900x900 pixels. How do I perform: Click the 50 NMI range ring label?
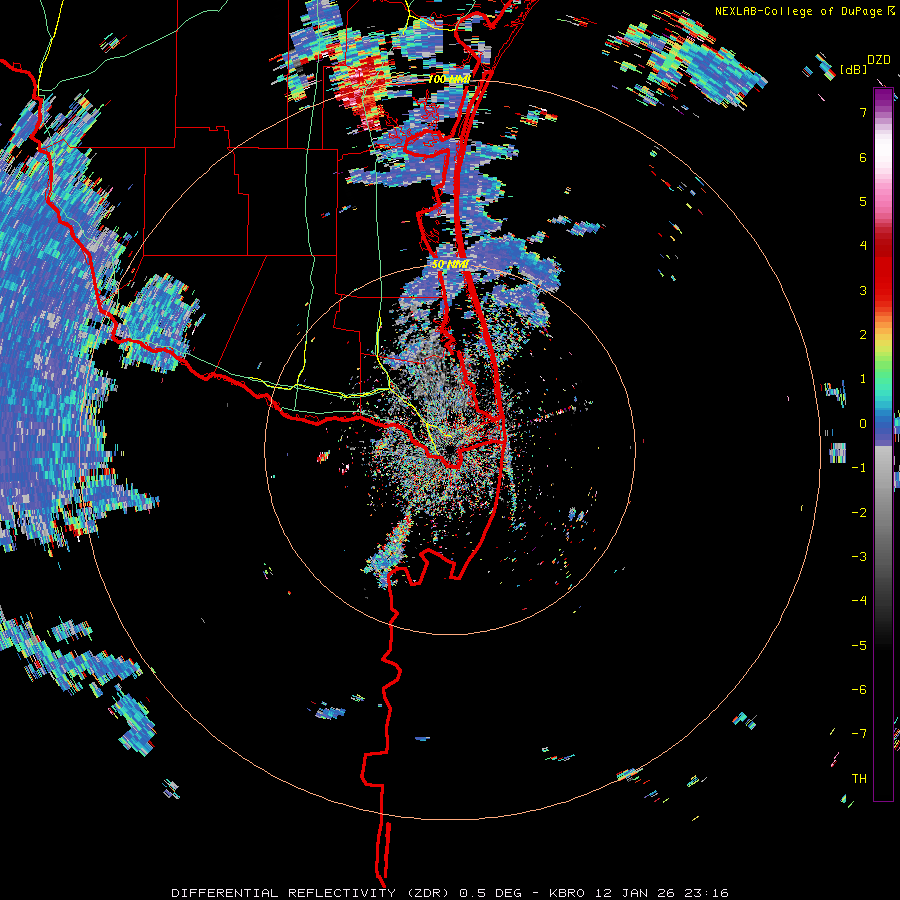(x=450, y=265)
